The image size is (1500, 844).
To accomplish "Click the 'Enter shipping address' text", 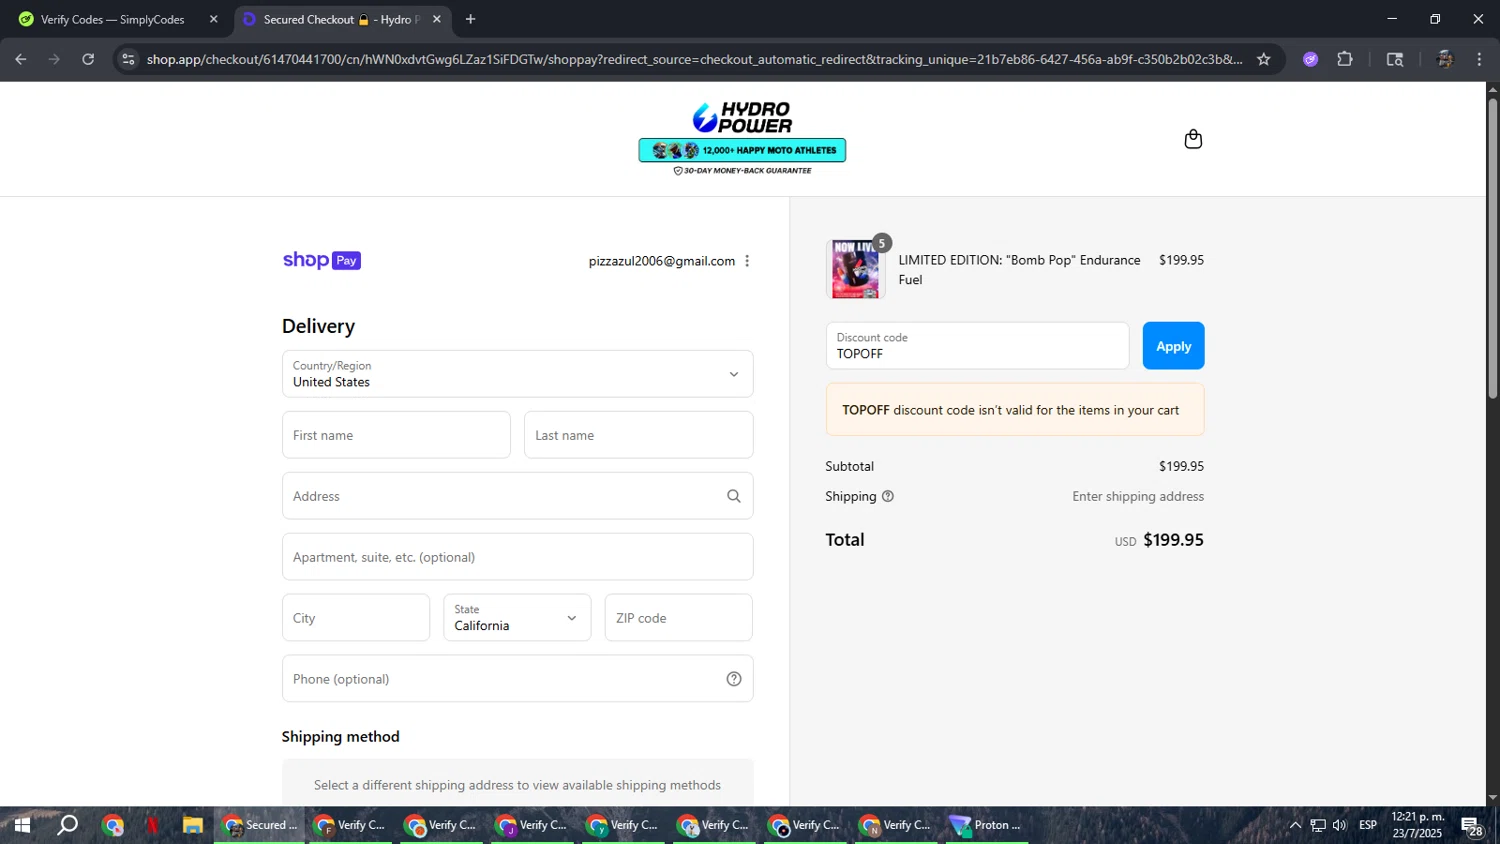I will point(1138,496).
